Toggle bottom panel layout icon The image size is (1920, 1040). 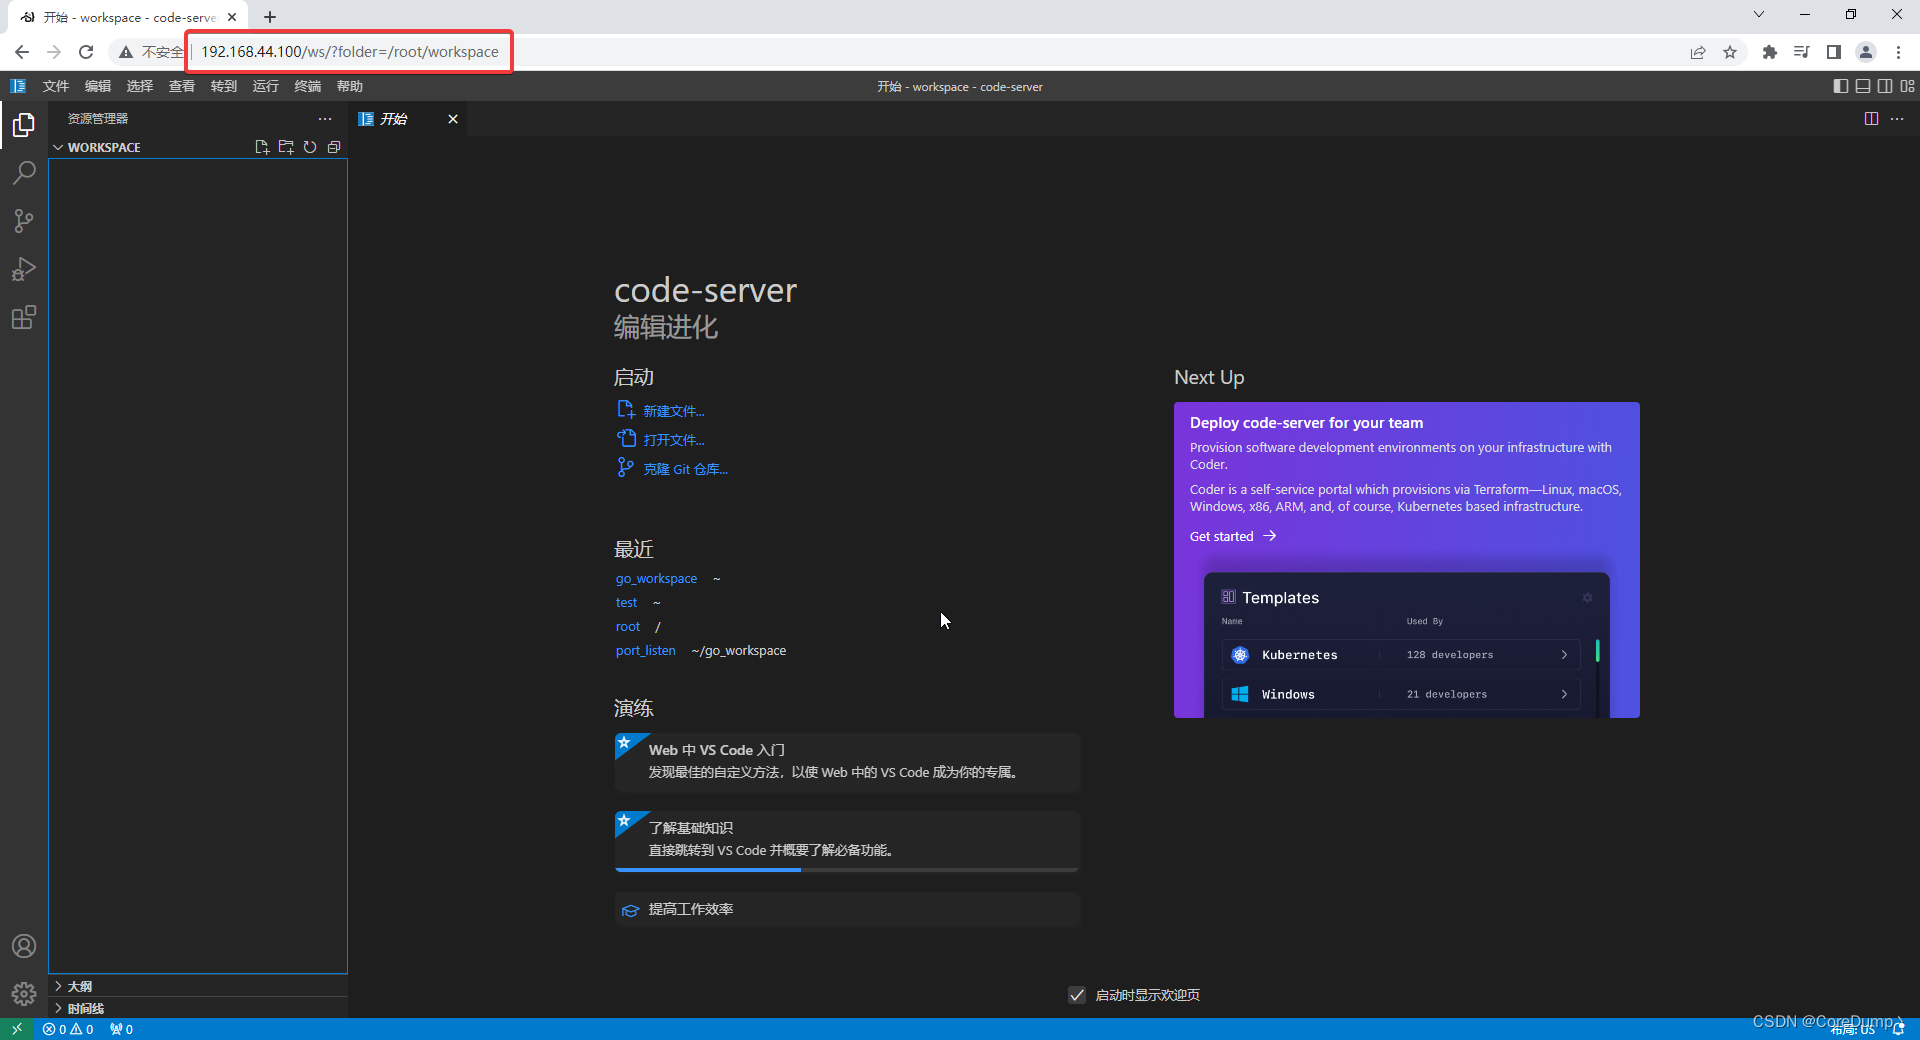pos(1863,86)
